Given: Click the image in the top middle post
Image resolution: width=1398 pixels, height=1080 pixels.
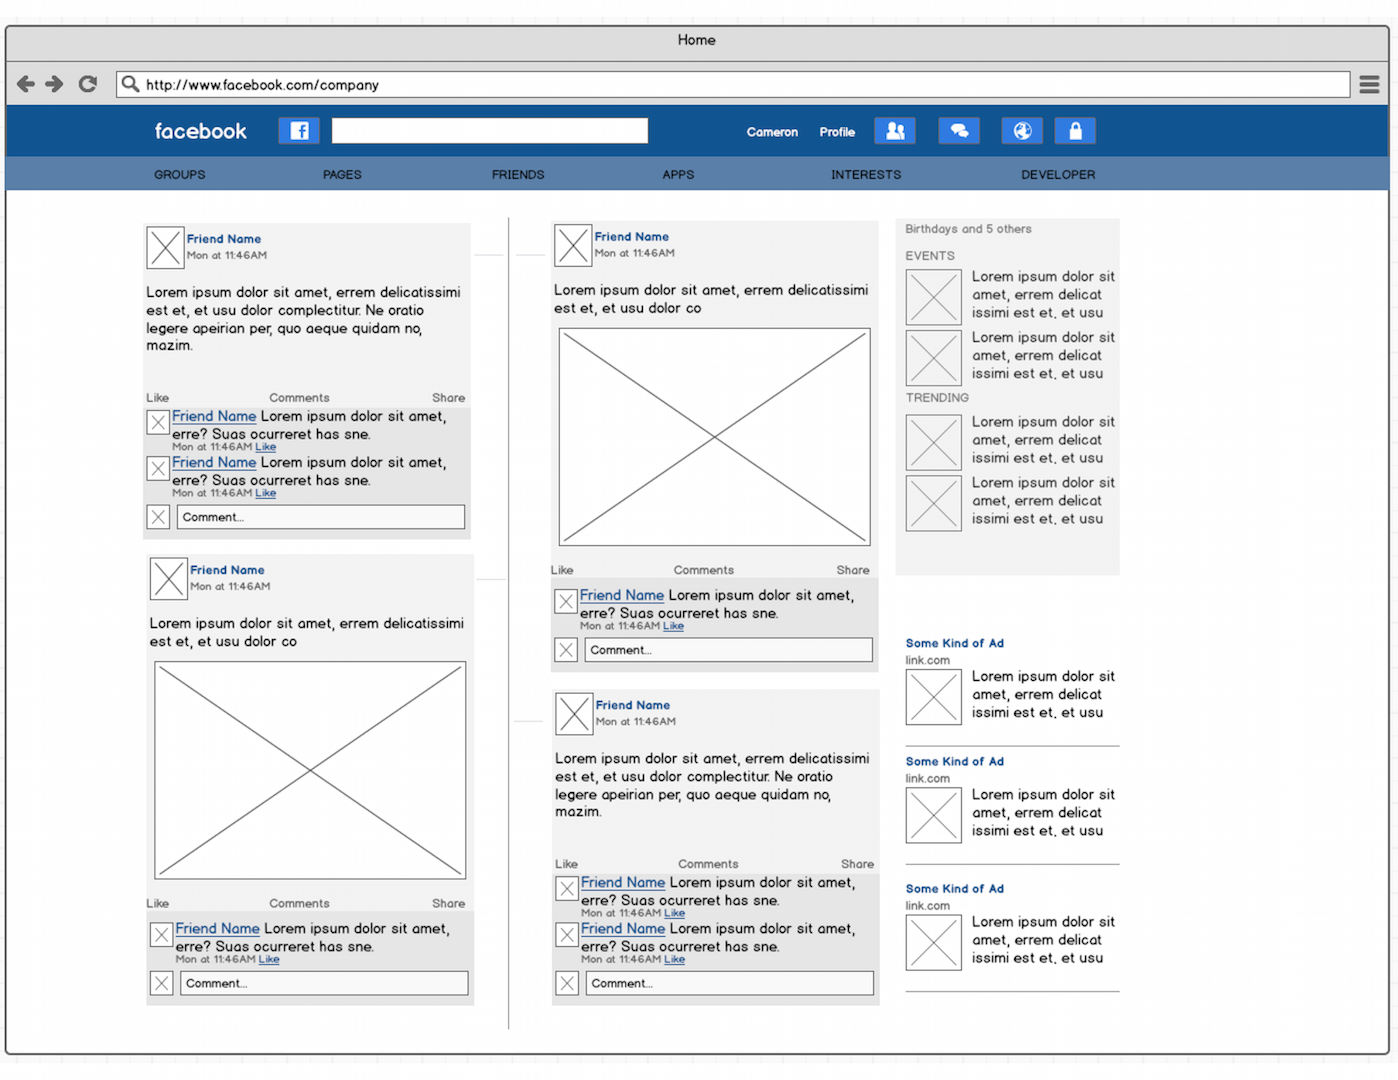Looking at the screenshot, I should click(x=714, y=437).
